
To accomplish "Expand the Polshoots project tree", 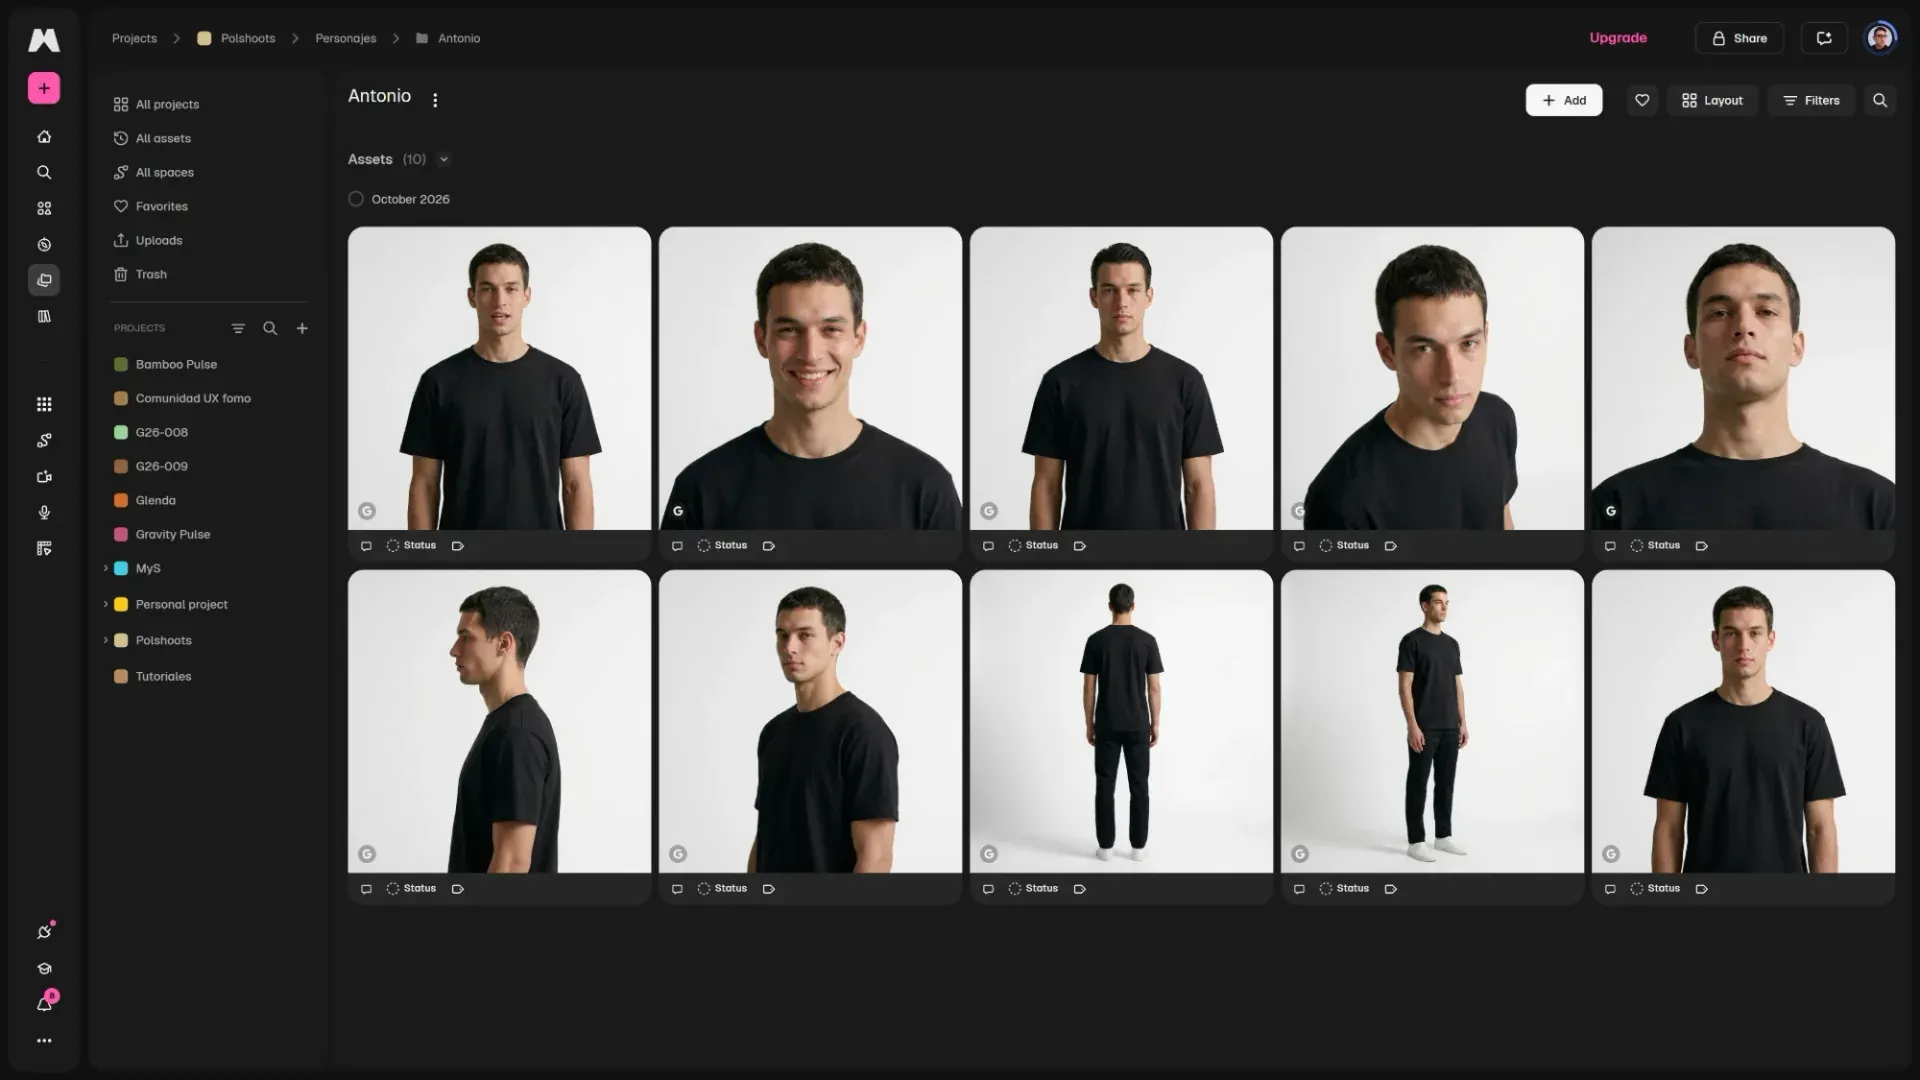I will [x=105, y=640].
